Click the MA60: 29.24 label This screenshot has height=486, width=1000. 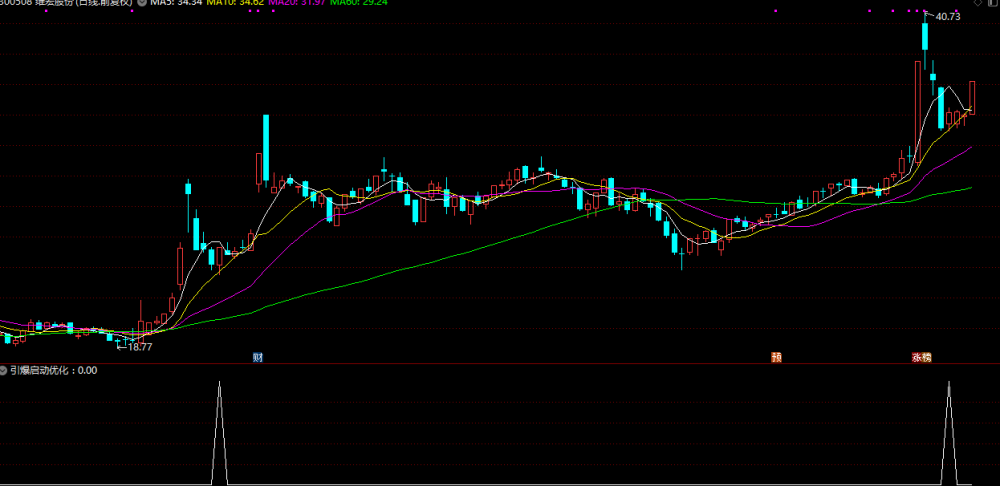tap(358, 3)
